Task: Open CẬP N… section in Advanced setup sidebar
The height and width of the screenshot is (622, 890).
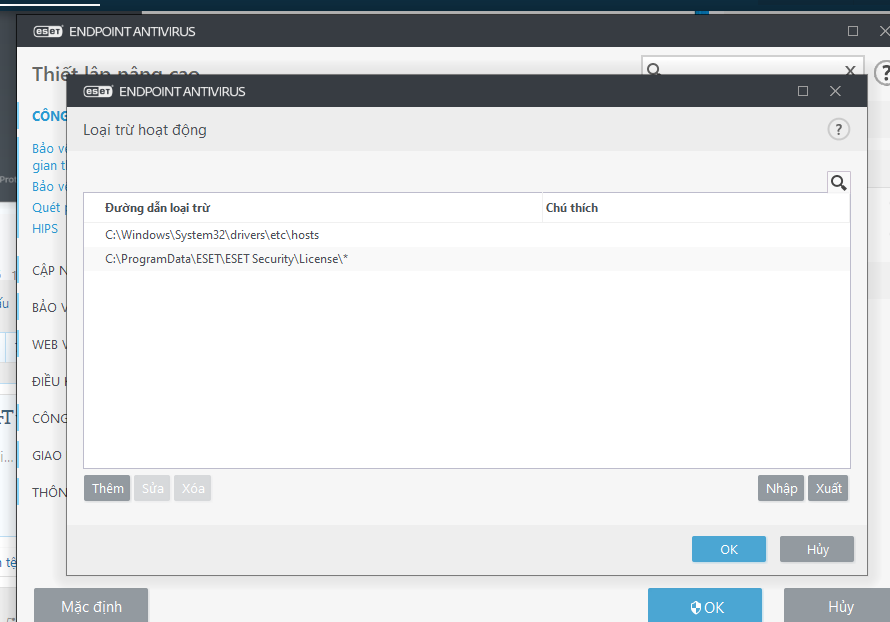Action: coord(49,271)
